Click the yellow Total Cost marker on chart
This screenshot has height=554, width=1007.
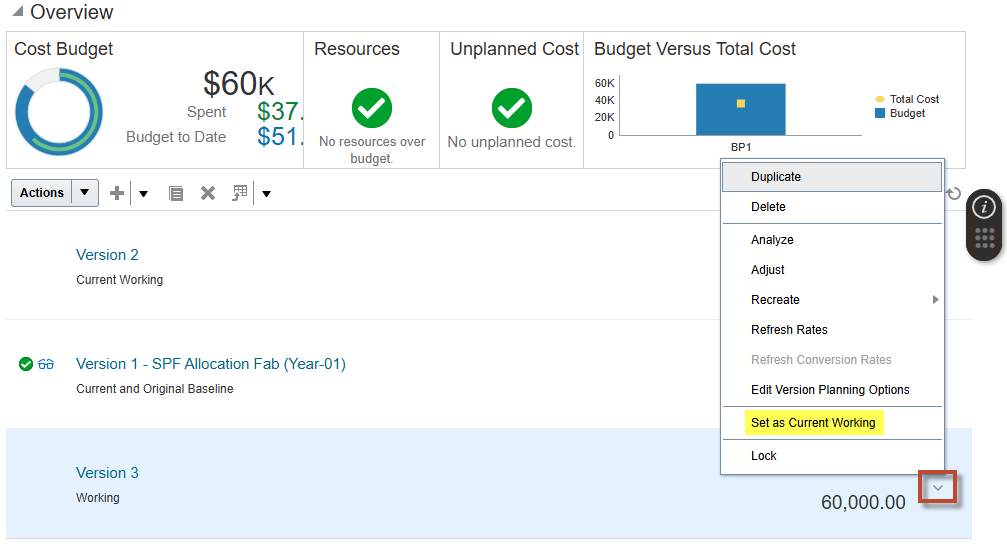point(740,103)
